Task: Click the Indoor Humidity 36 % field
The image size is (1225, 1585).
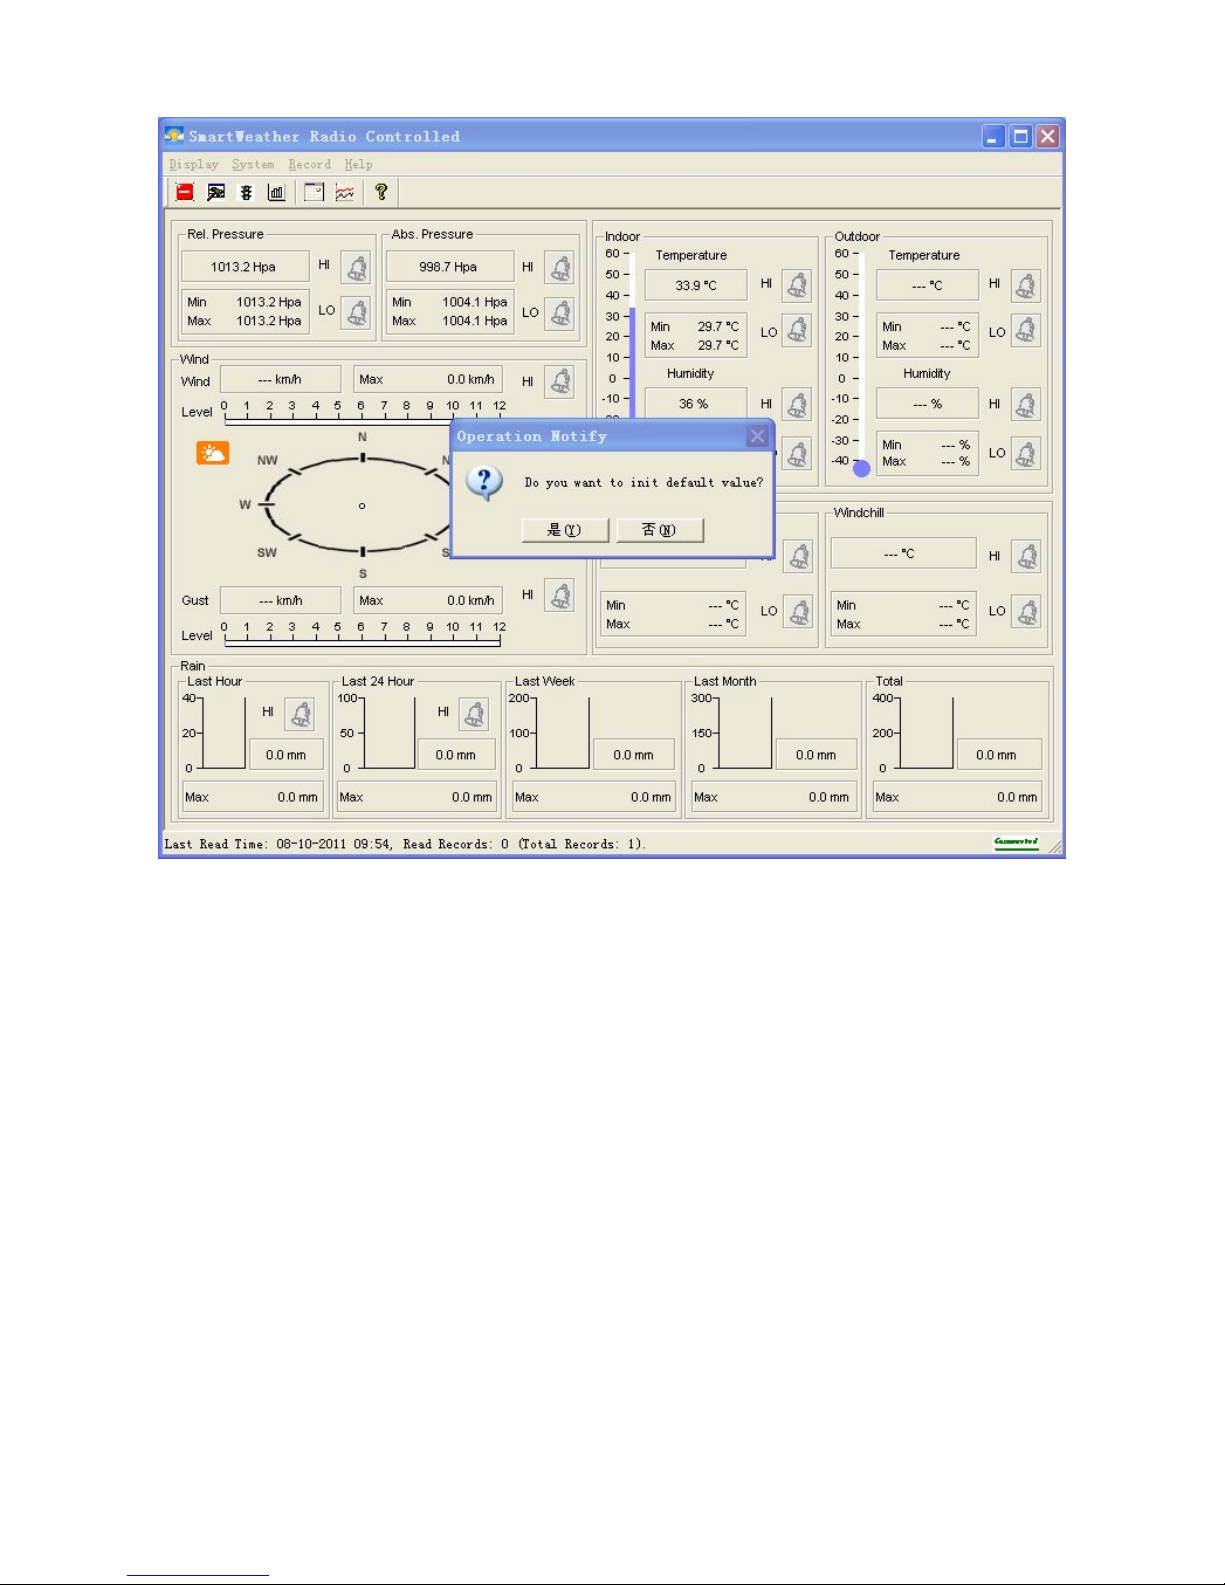Action: [696, 404]
